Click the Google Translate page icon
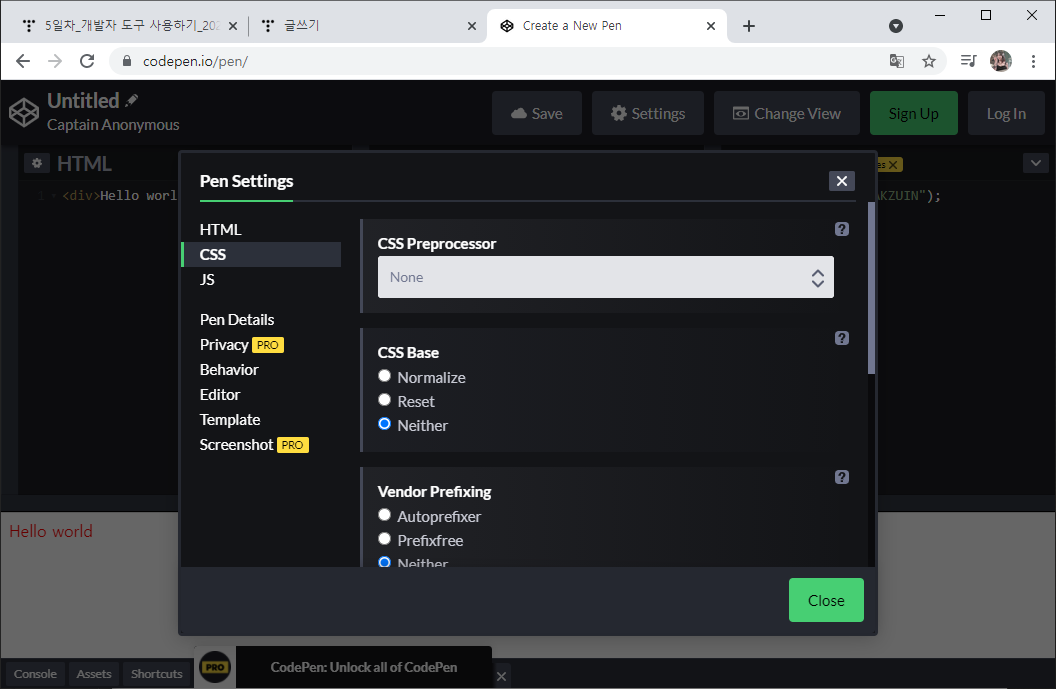Image resolution: width=1056 pixels, height=689 pixels. pos(896,61)
